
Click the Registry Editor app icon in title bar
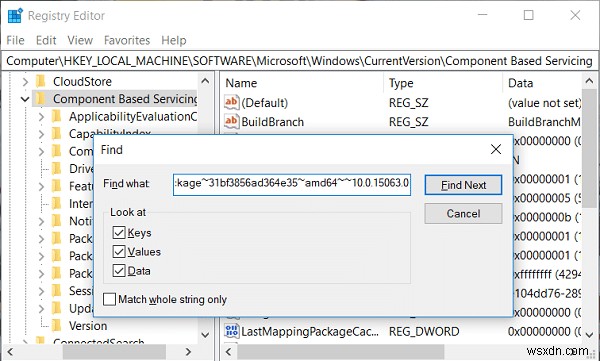(x=15, y=16)
